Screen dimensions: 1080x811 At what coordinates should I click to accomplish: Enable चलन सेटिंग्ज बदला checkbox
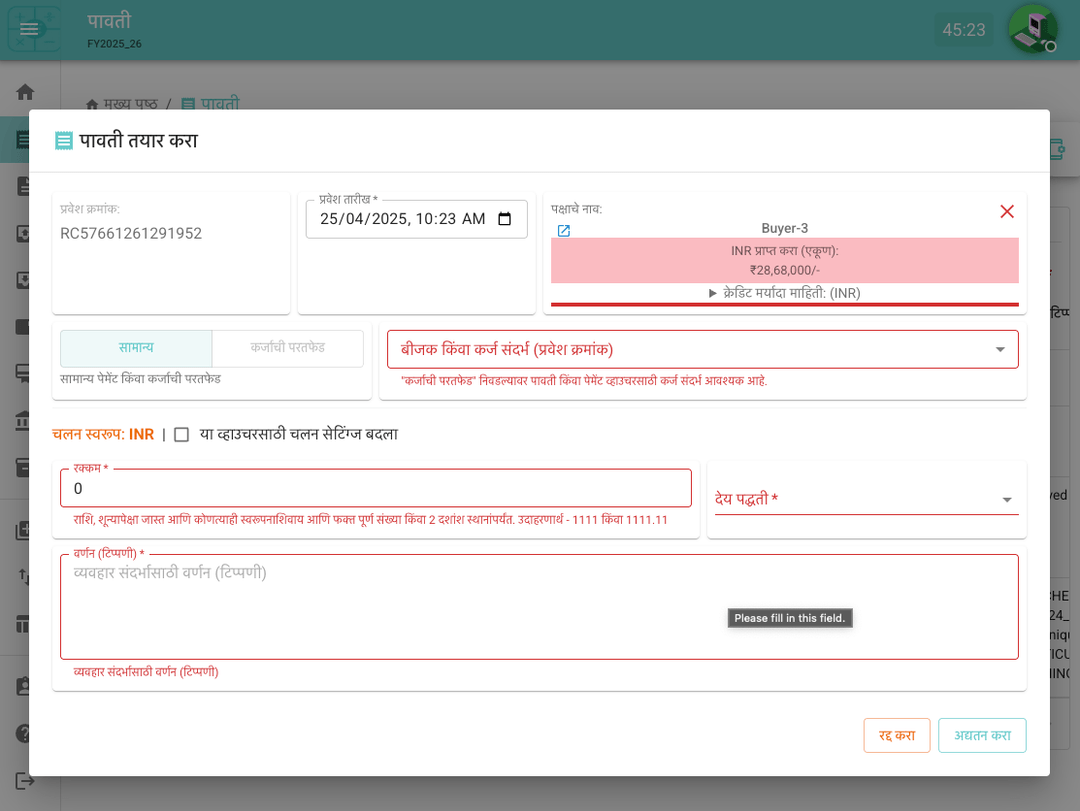click(x=181, y=435)
